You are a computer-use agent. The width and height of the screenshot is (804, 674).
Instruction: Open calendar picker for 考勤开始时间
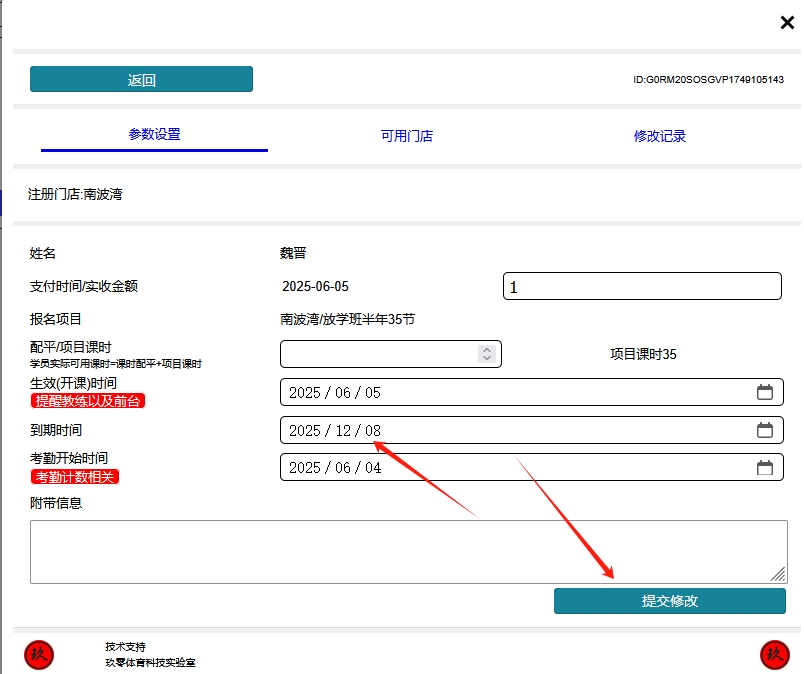(x=765, y=467)
